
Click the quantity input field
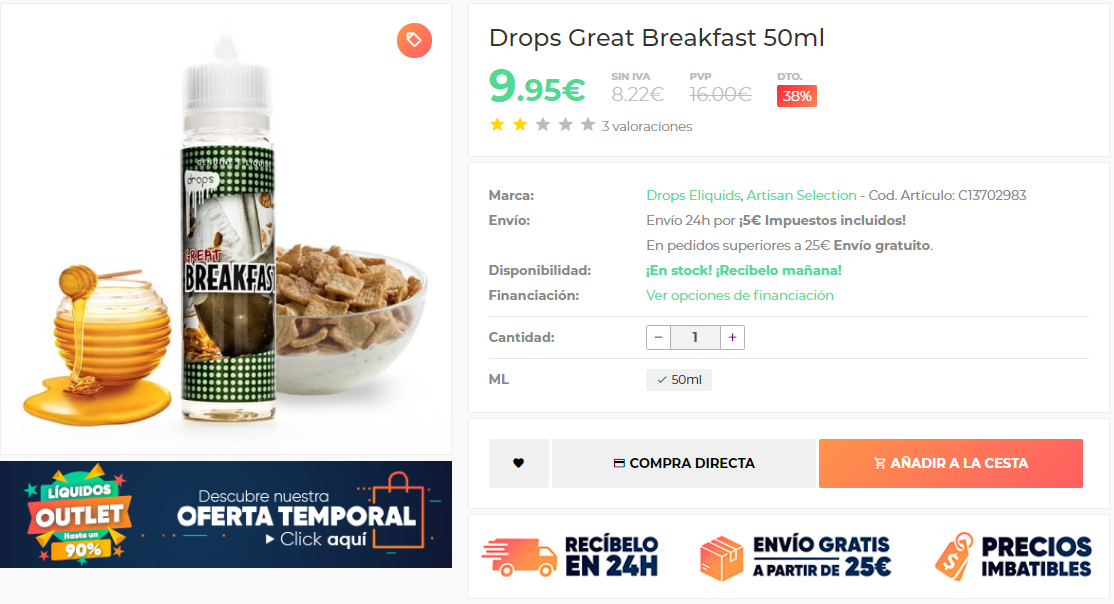pyautogui.click(x=695, y=338)
